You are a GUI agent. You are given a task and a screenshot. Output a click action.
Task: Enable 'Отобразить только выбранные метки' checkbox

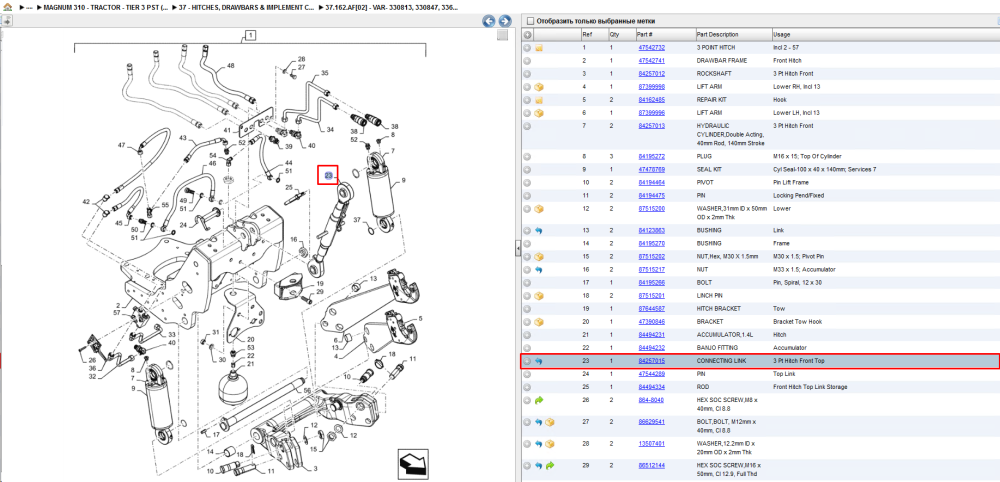click(x=530, y=21)
